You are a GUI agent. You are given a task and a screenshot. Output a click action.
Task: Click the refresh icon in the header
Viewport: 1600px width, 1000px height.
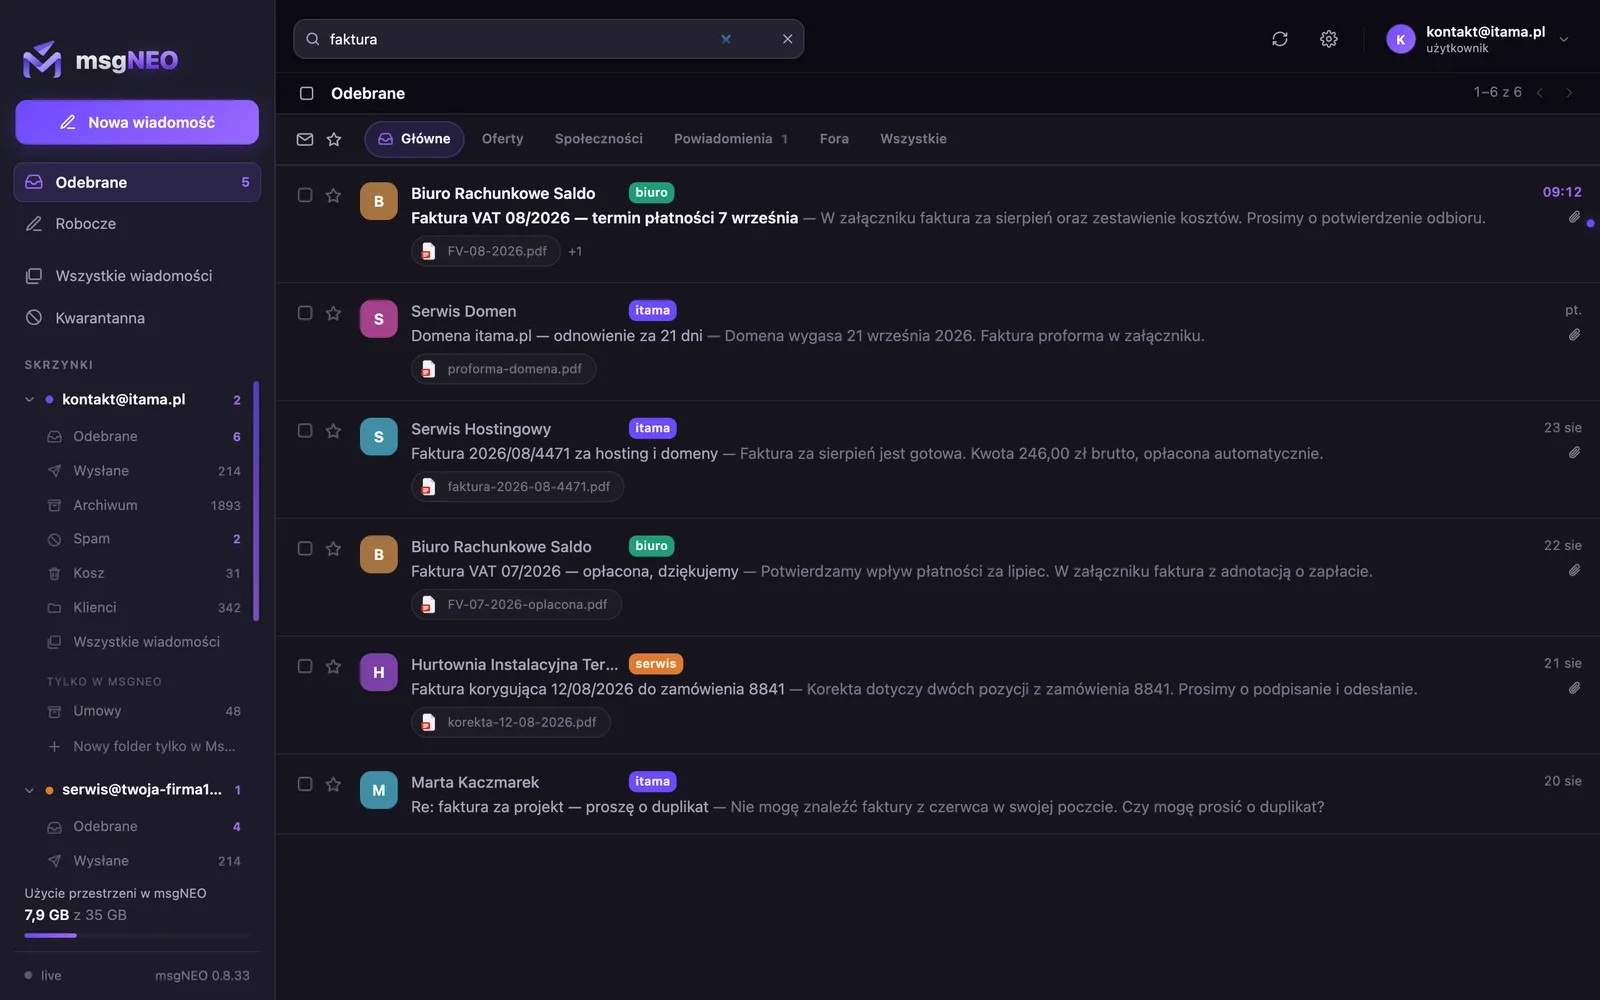pyautogui.click(x=1279, y=39)
